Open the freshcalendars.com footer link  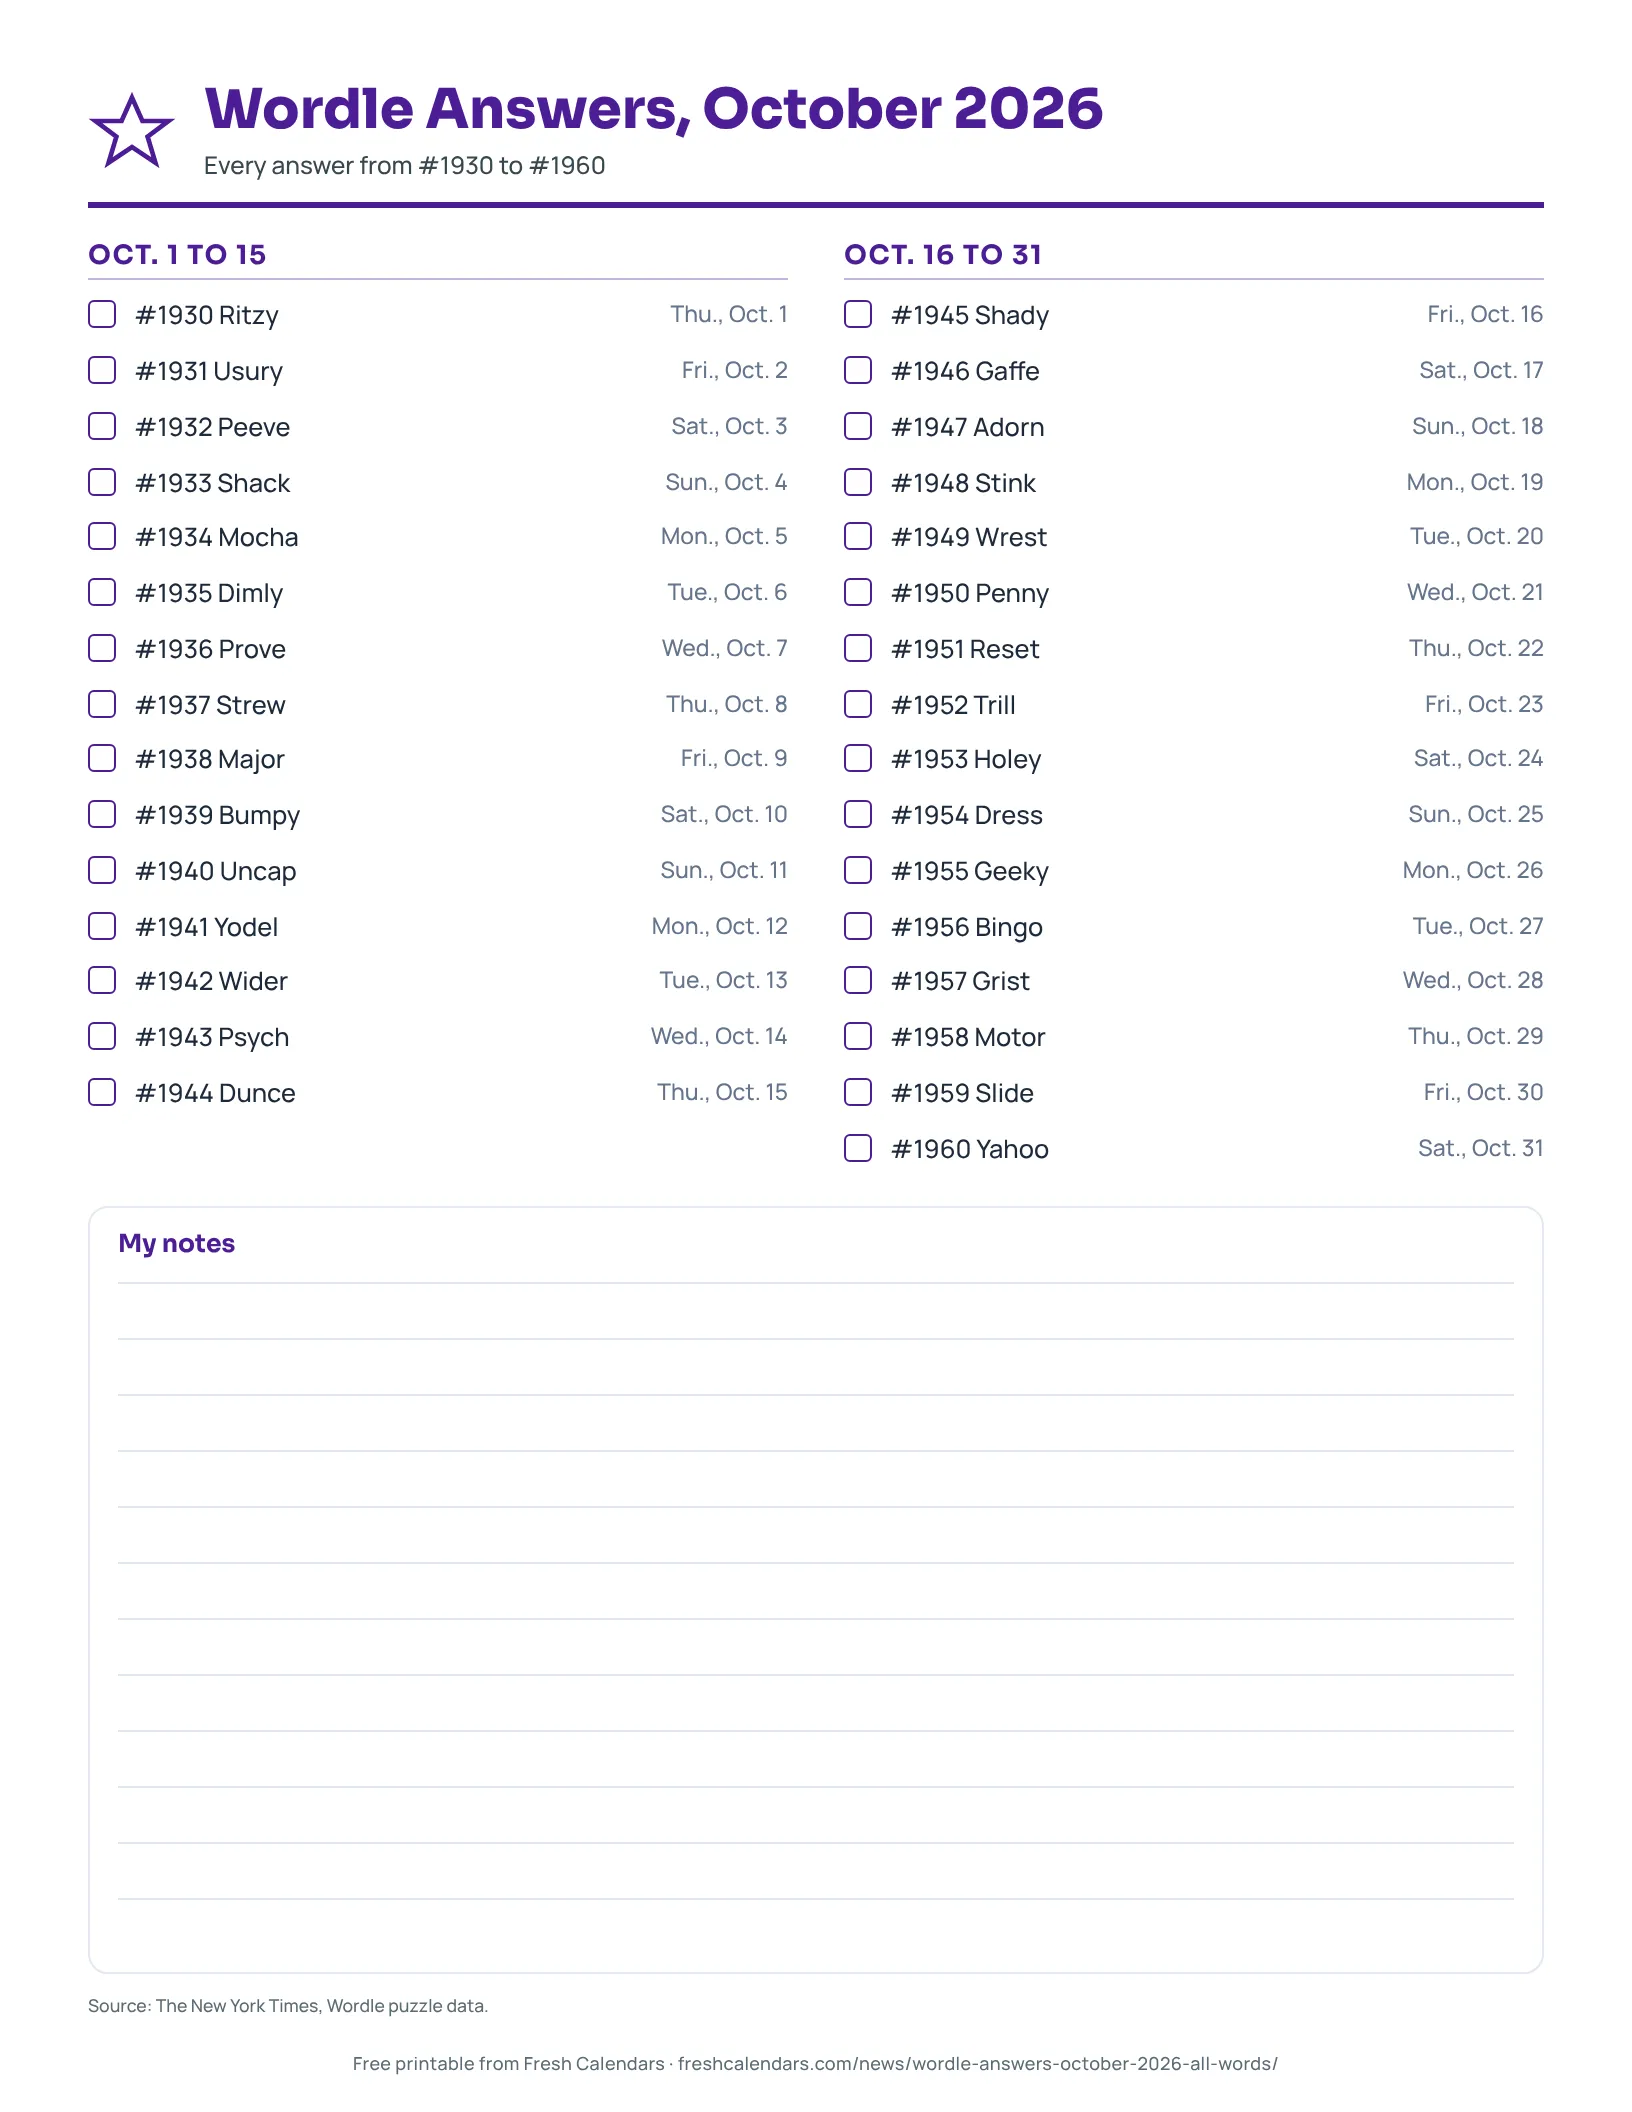[x=978, y=2064]
